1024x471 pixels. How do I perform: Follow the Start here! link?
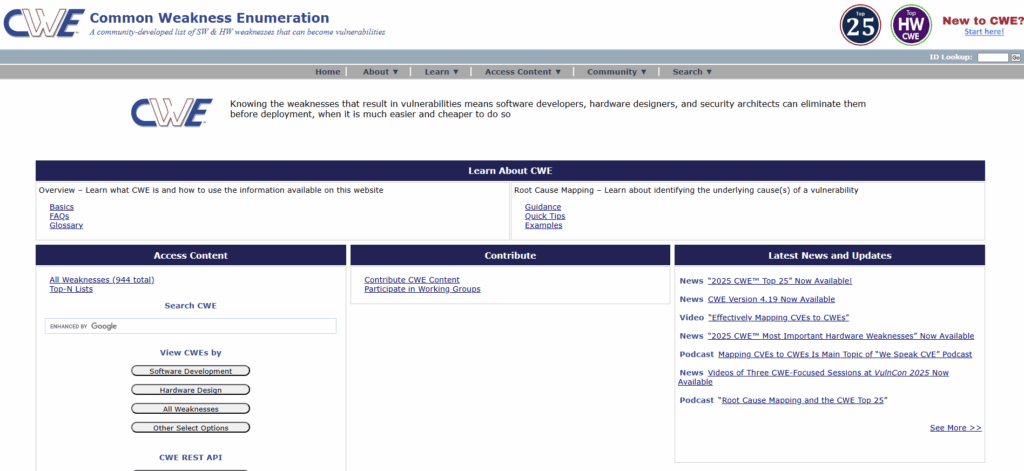(x=983, y=32)
